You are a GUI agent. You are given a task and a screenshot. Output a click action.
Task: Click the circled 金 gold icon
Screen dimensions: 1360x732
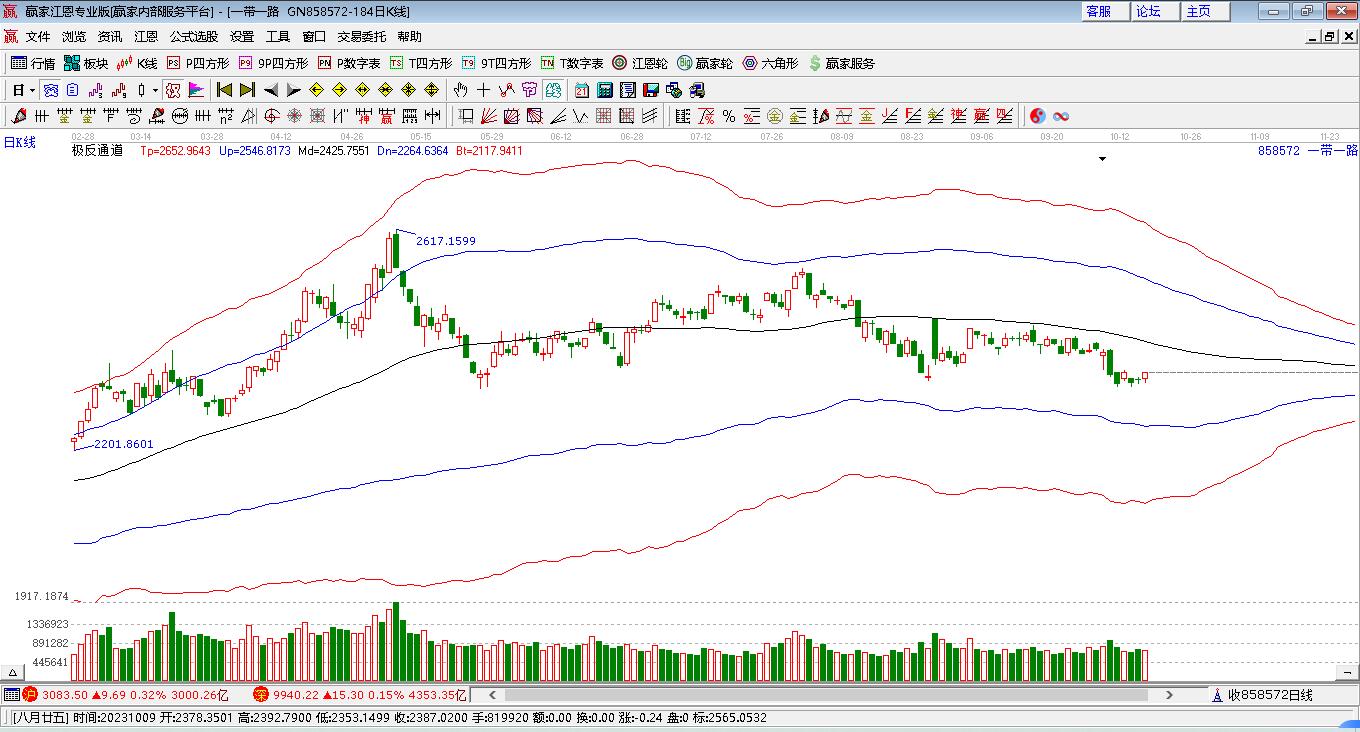(x=775, y=116)
